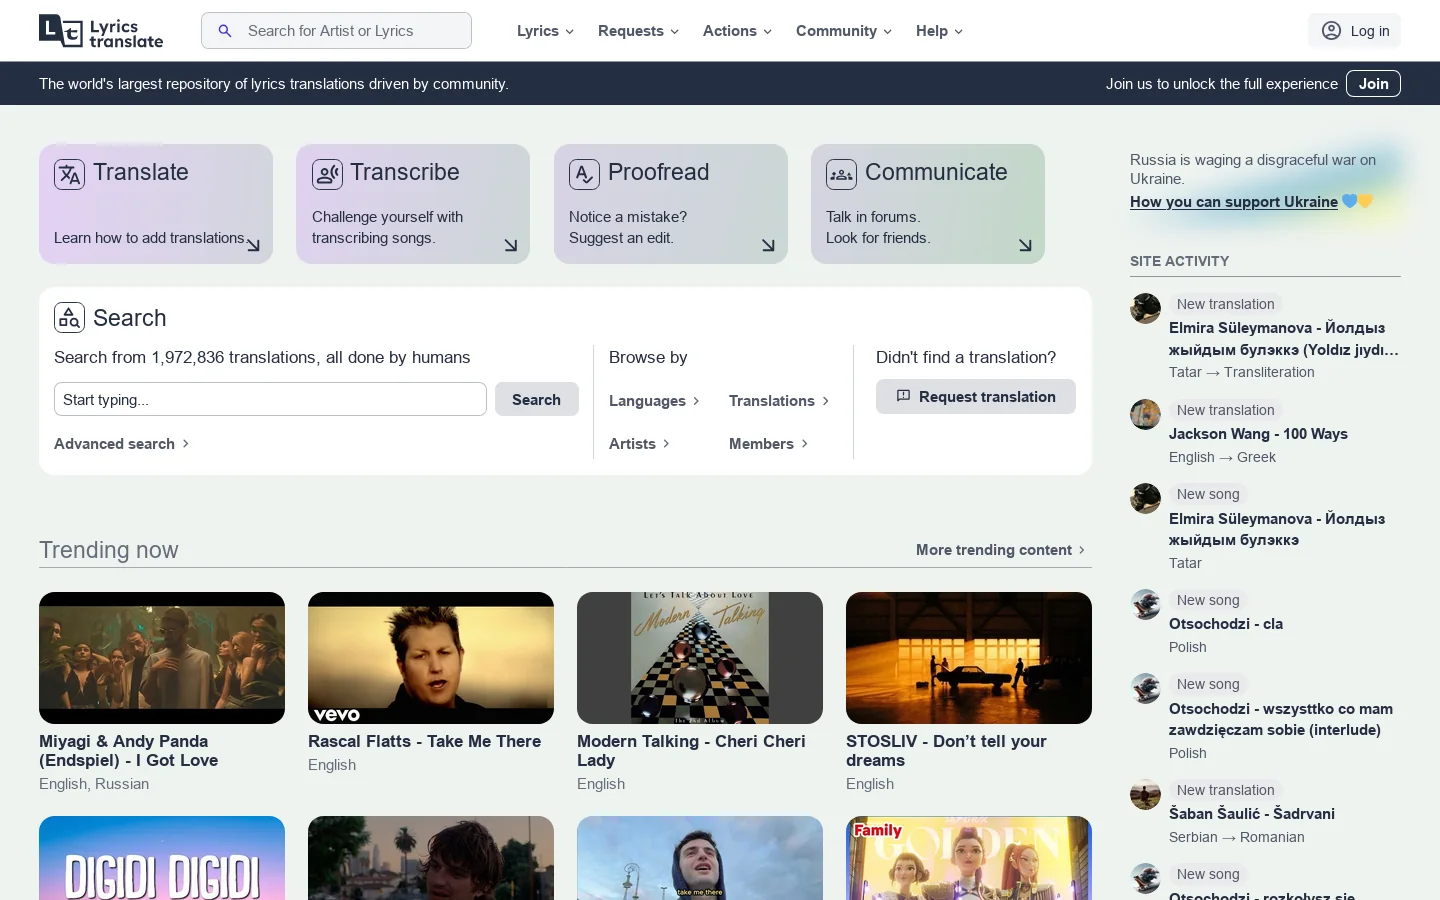Screen dimensions: 1440x900
Task: Expand the Requests dropdown menu
Action: (x=638, y=31)
